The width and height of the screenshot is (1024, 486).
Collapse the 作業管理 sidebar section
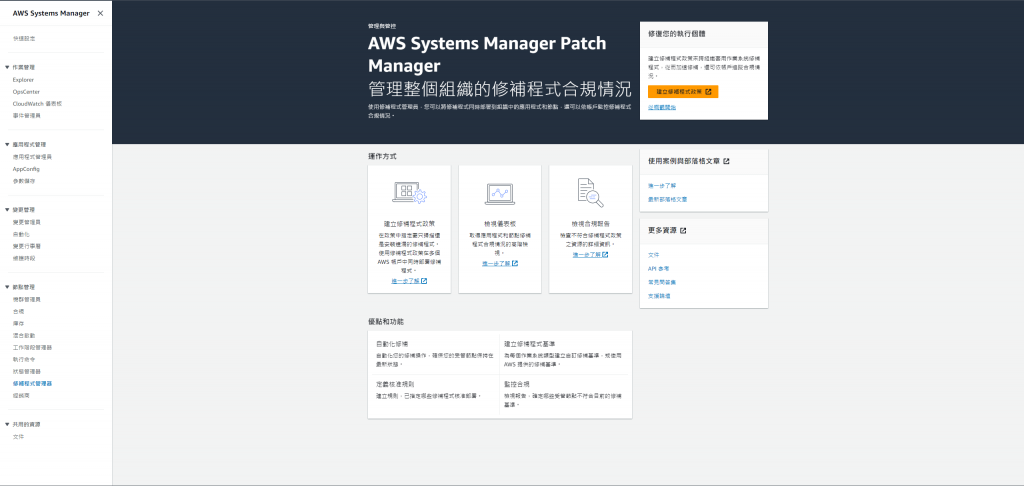pos(7,67)
